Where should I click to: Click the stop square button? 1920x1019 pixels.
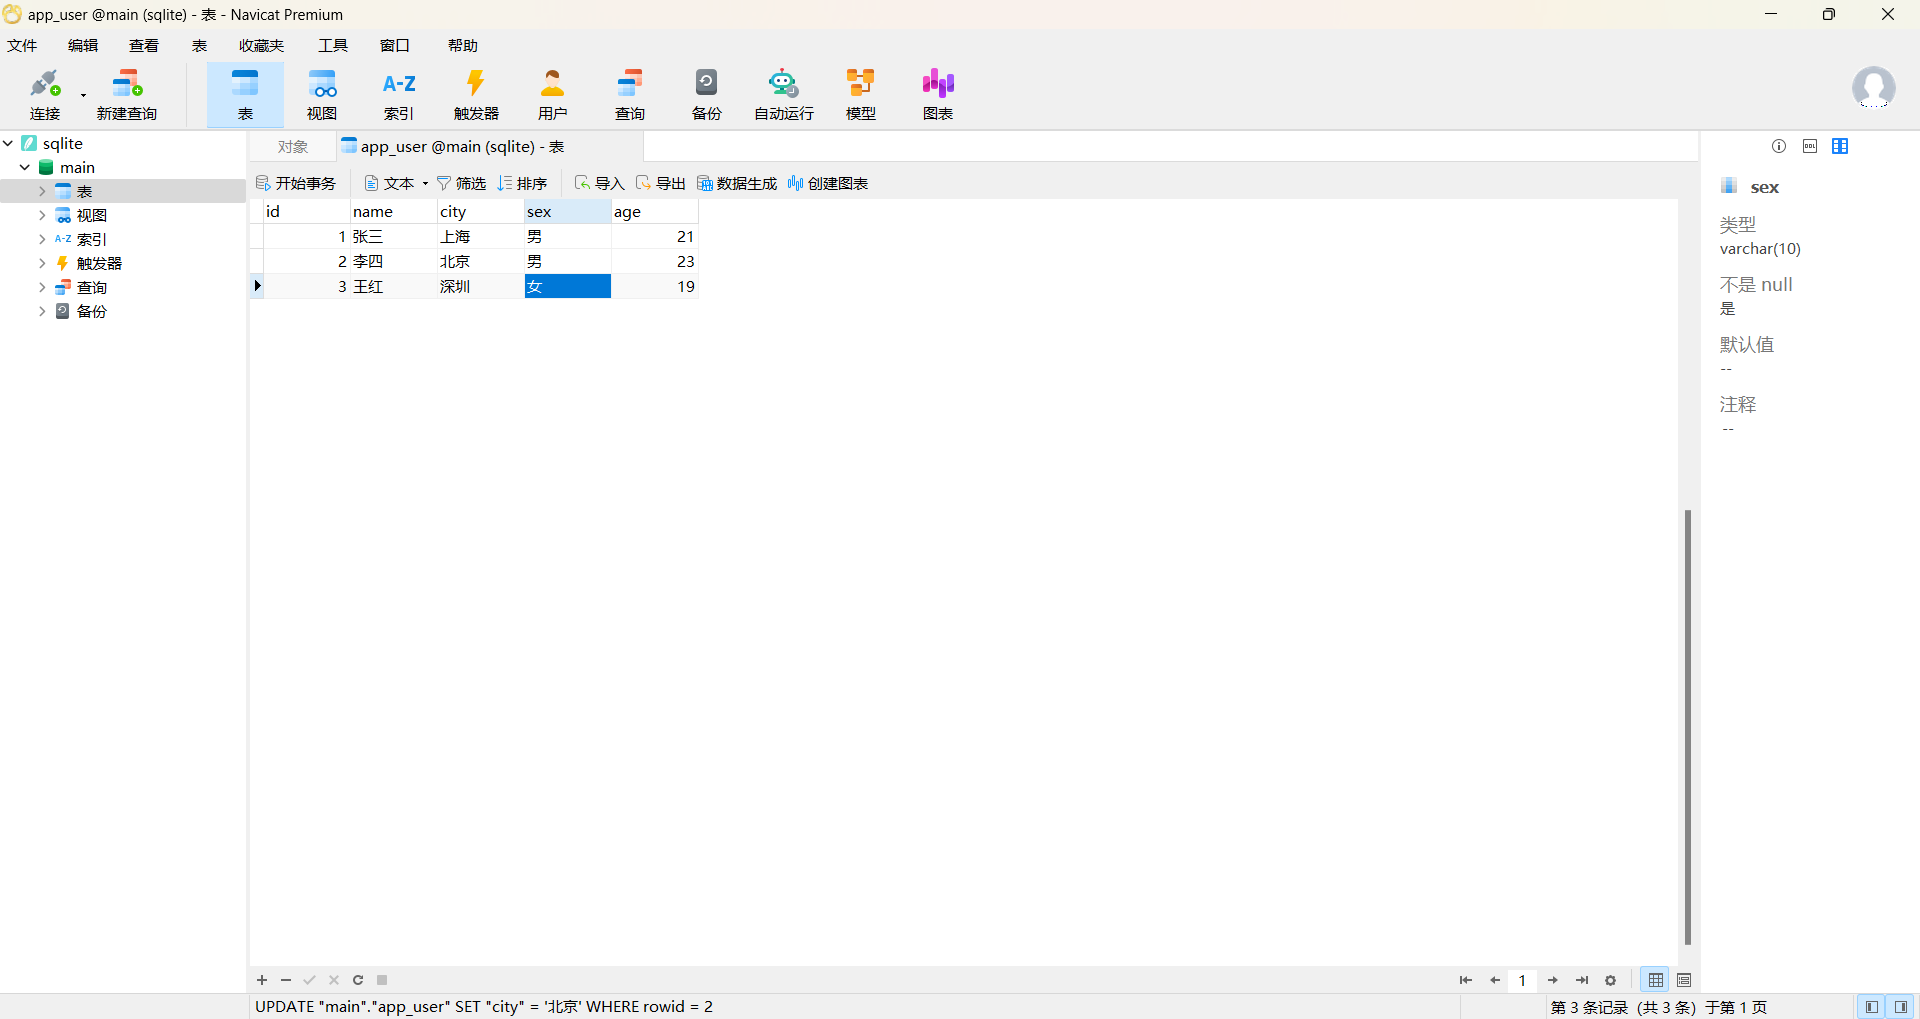pyautogui.click(x=382, y=980)
